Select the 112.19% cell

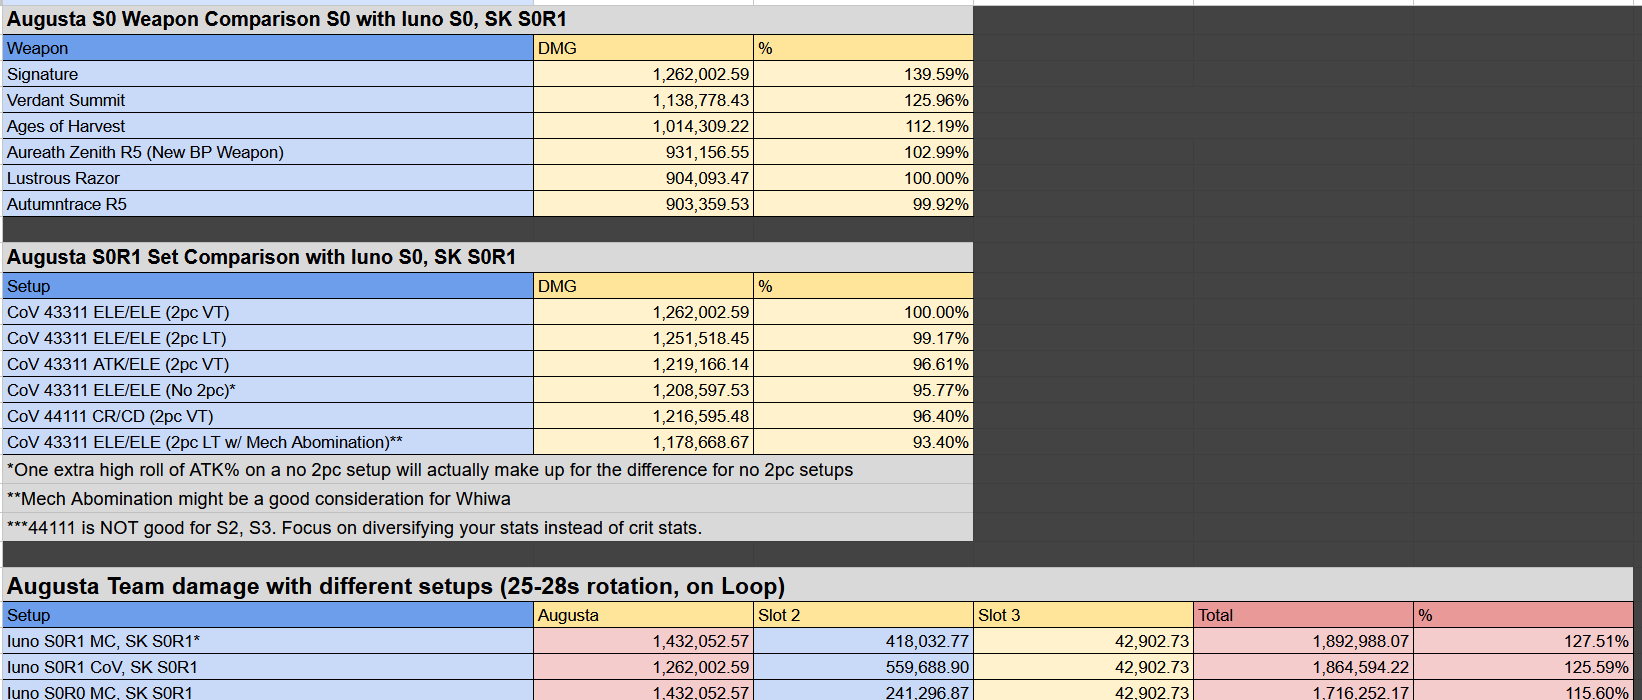[x=863, y=126]
